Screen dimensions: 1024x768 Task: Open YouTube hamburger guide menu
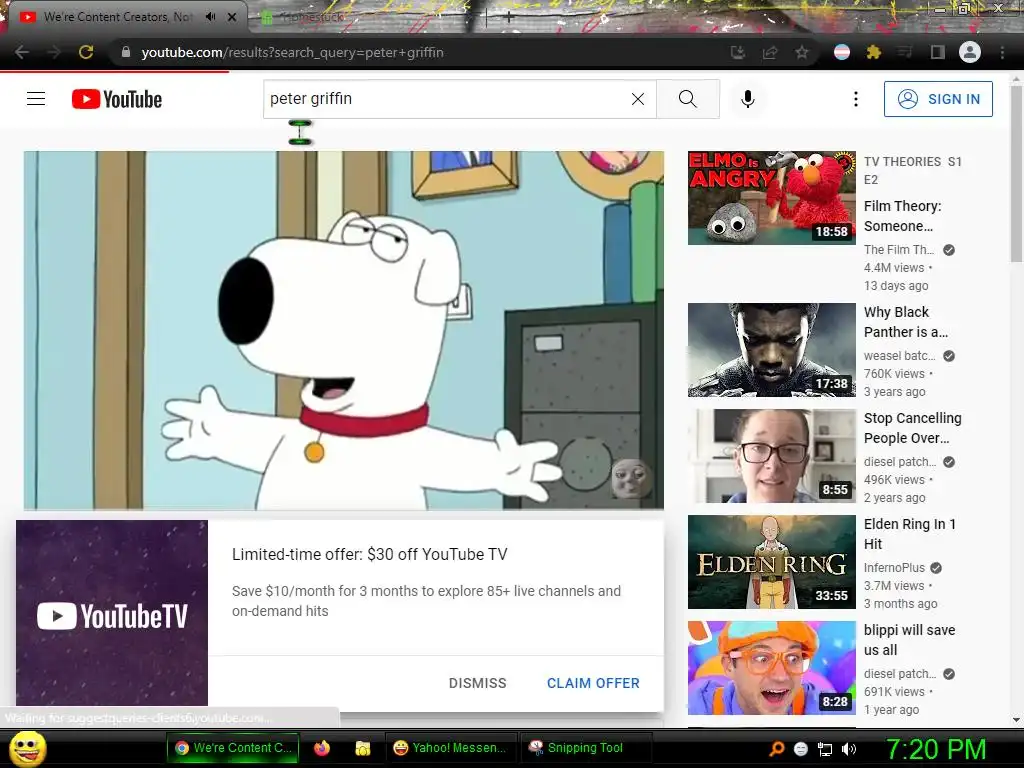pyautogui.click(x=36, y=99)
